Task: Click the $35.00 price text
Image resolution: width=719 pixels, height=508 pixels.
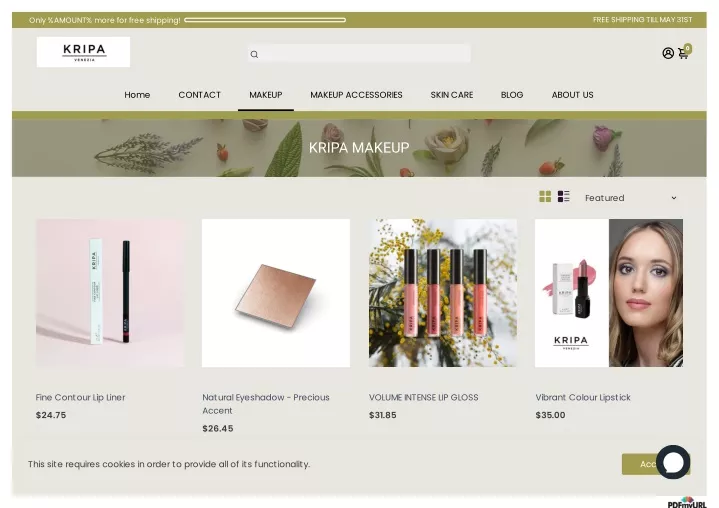Action: (x=550, y=415)
